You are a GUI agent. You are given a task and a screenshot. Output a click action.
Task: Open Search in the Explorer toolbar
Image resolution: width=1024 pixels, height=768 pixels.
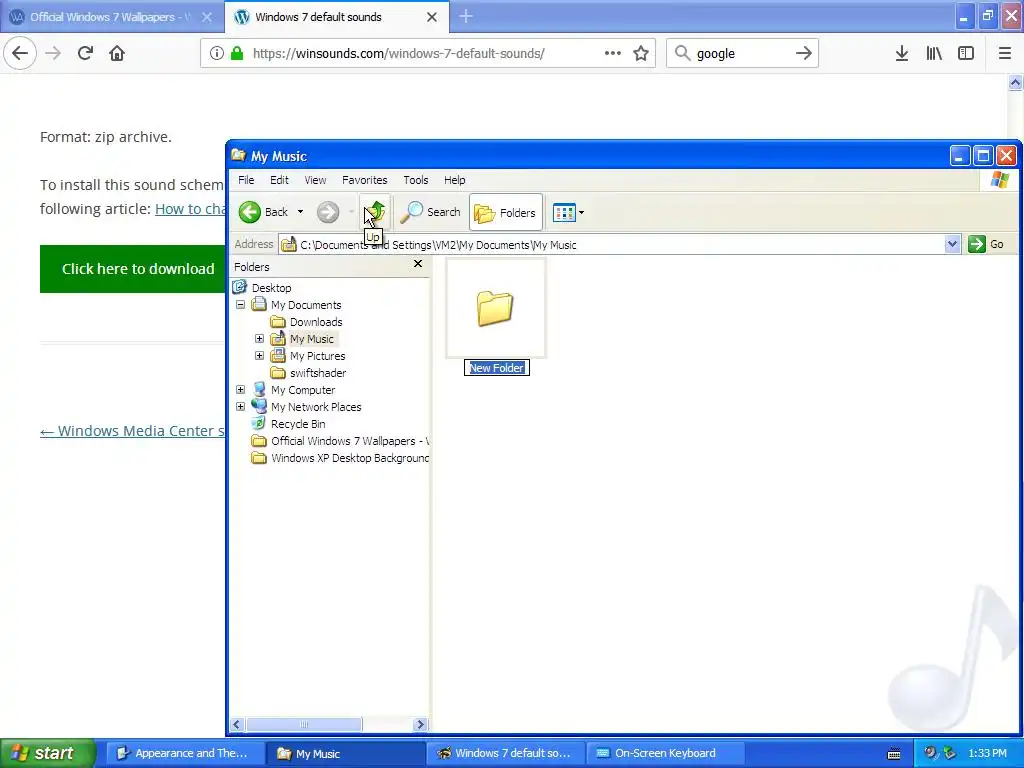tap(430, 212)
